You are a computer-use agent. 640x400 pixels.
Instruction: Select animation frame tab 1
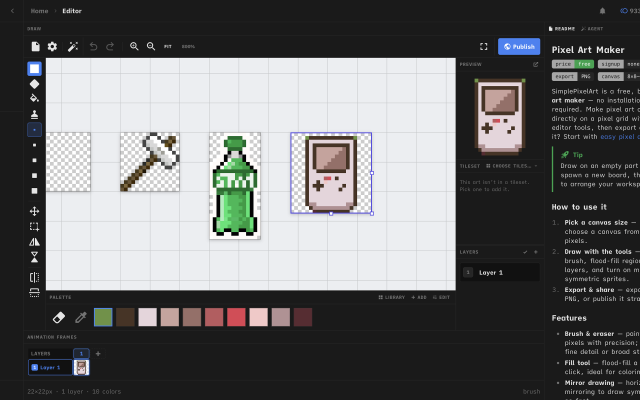(81, 353)
